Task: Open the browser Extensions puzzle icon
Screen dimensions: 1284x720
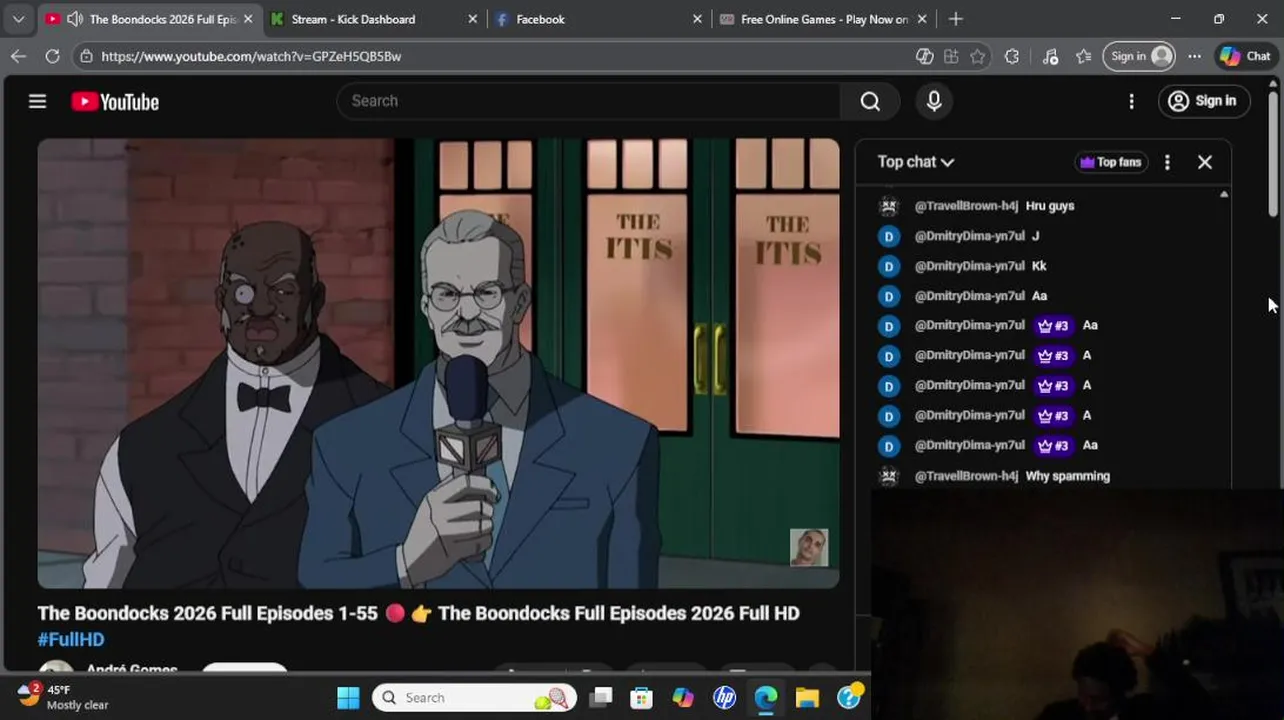Action: click(1012, 56)
